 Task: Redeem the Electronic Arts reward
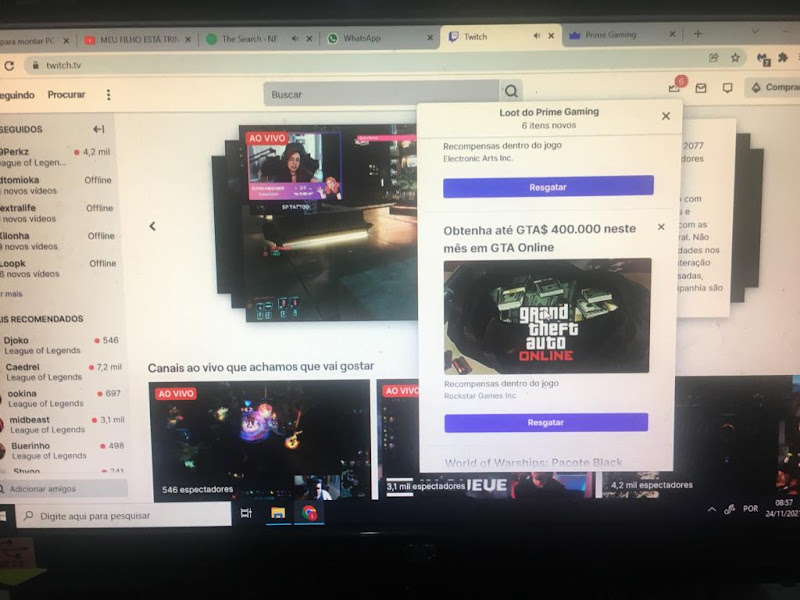548,187
